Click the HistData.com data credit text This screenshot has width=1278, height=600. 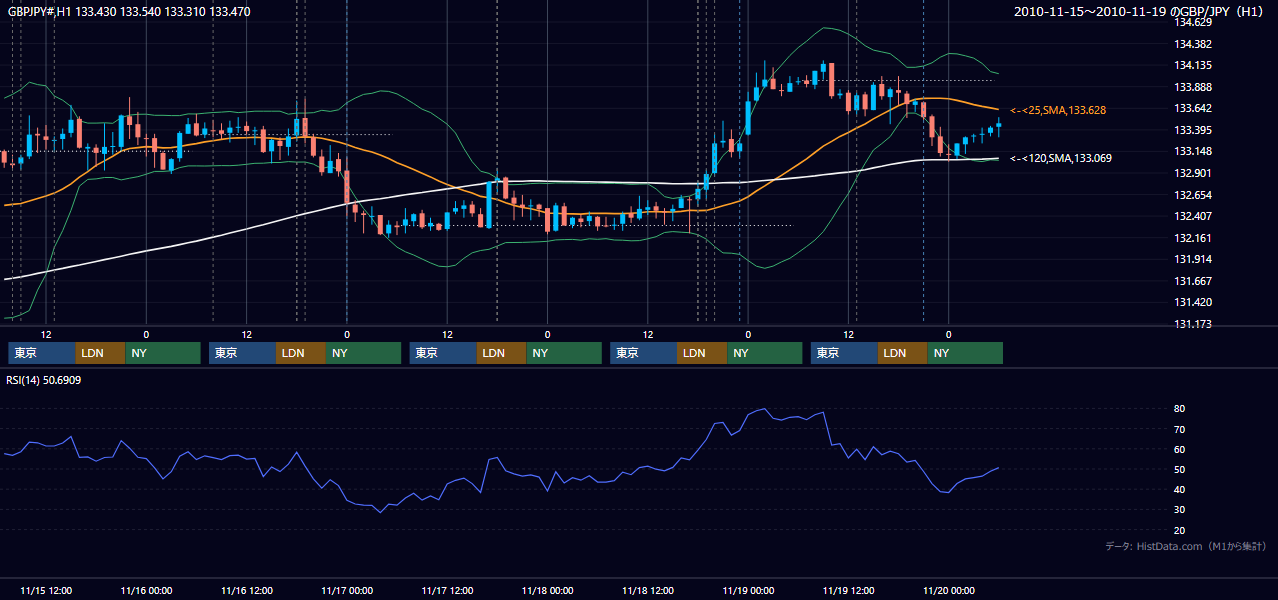(1185, 546)
